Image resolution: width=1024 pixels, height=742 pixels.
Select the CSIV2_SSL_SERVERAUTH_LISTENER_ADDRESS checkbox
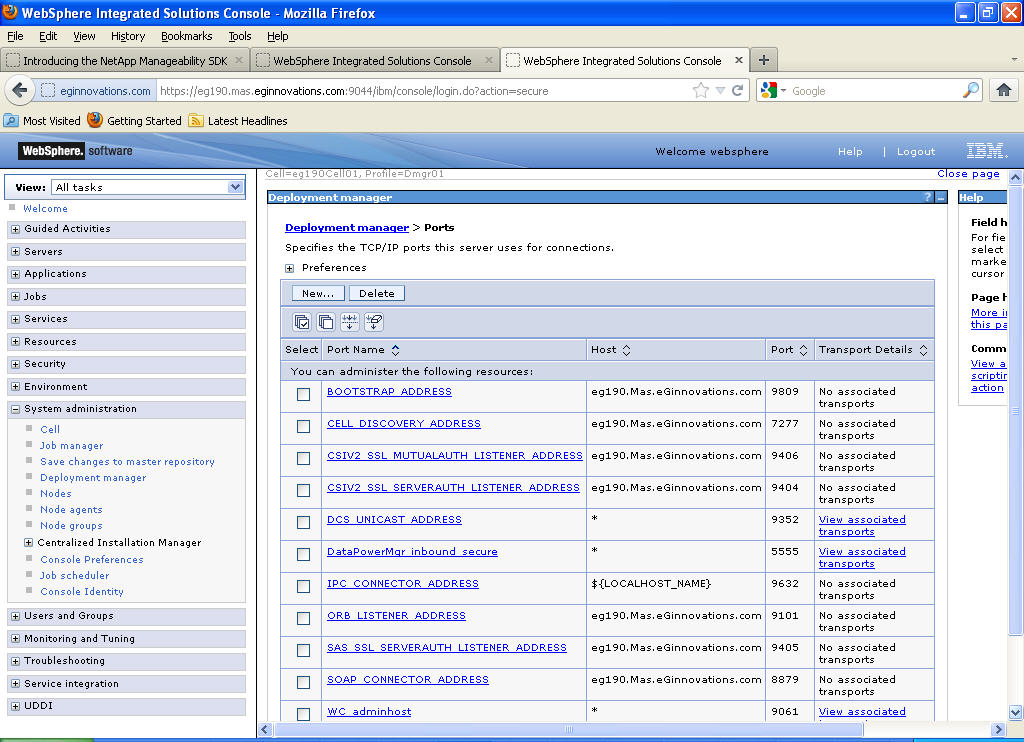coord(303,491)
